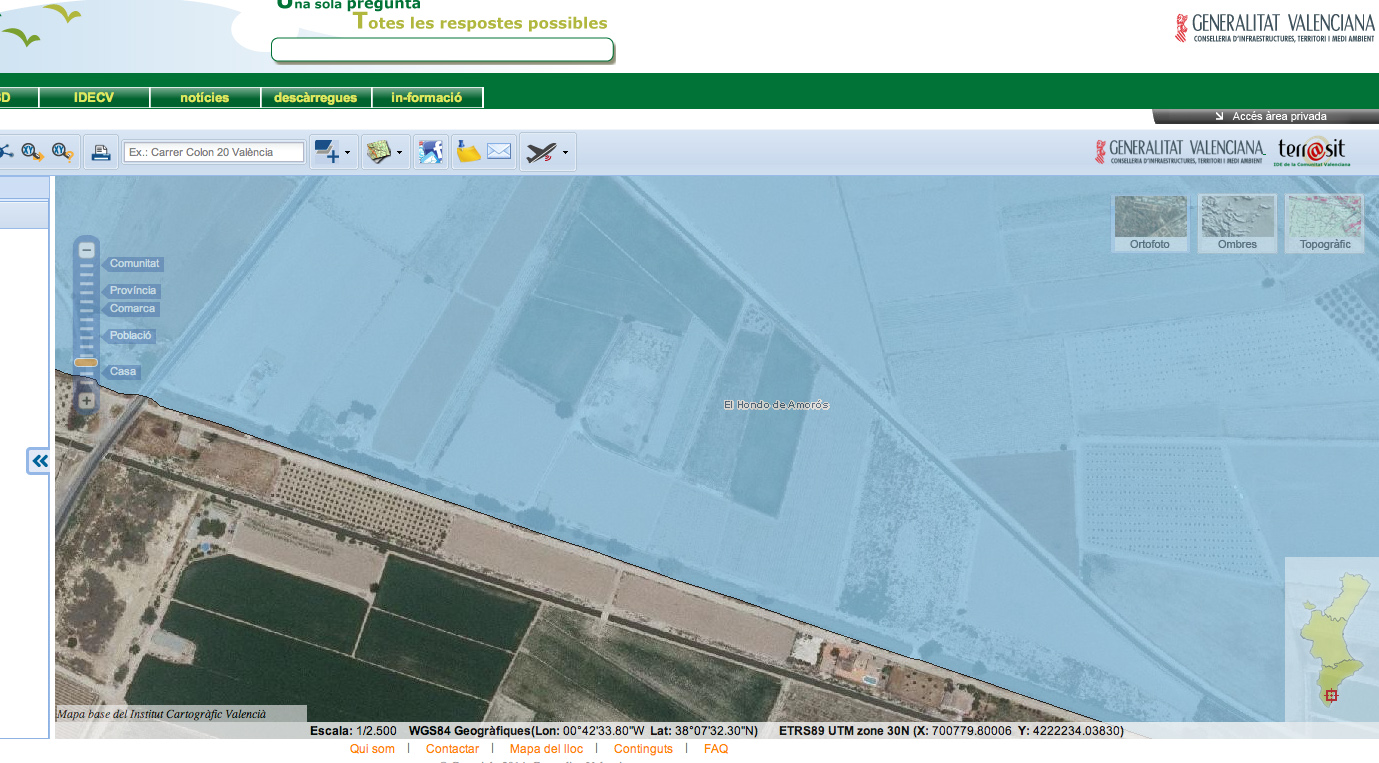1379x763 pixels.
Task: Open the add layer dropdown
Action: (x=333, y=152)
